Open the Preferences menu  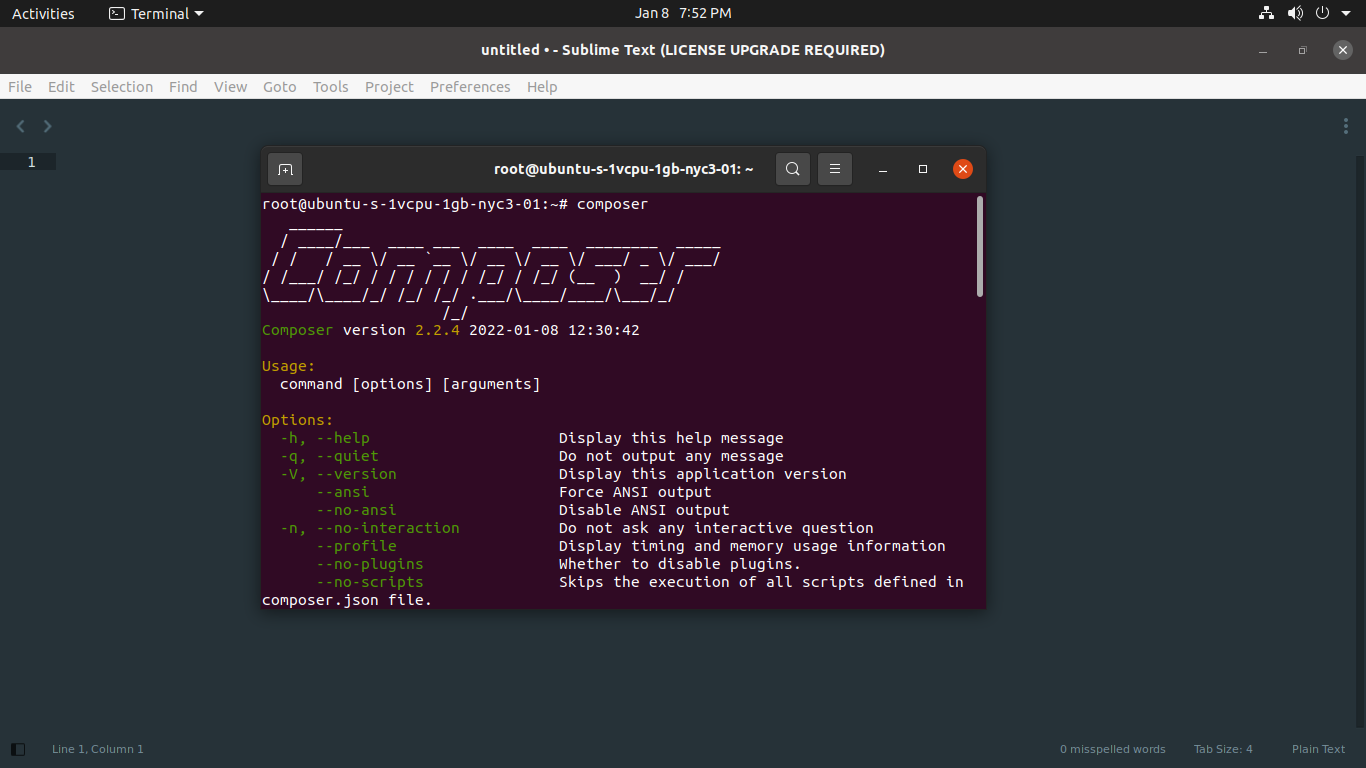pos(470,87)
